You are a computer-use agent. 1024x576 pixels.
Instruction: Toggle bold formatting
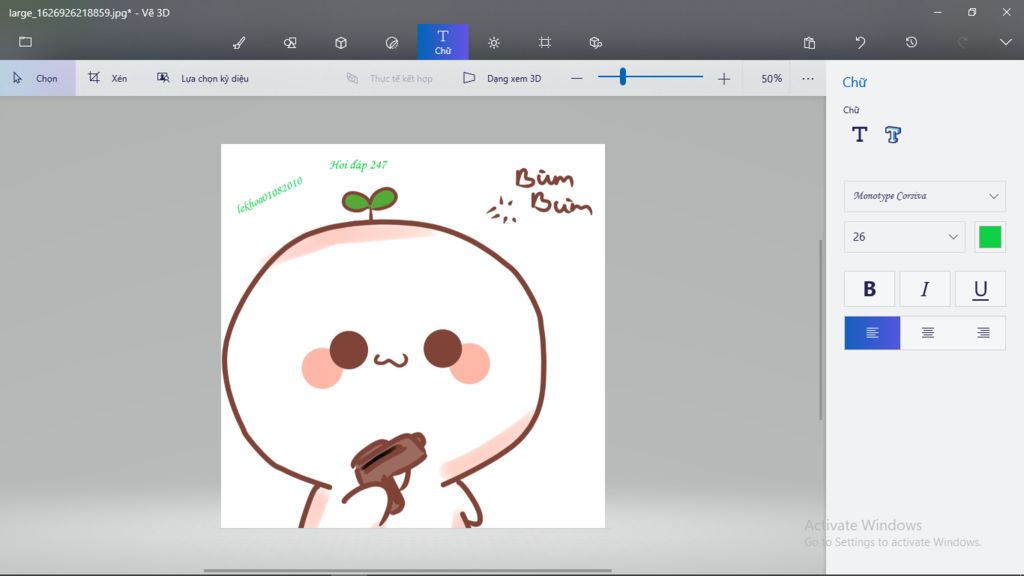coord(869,289)
